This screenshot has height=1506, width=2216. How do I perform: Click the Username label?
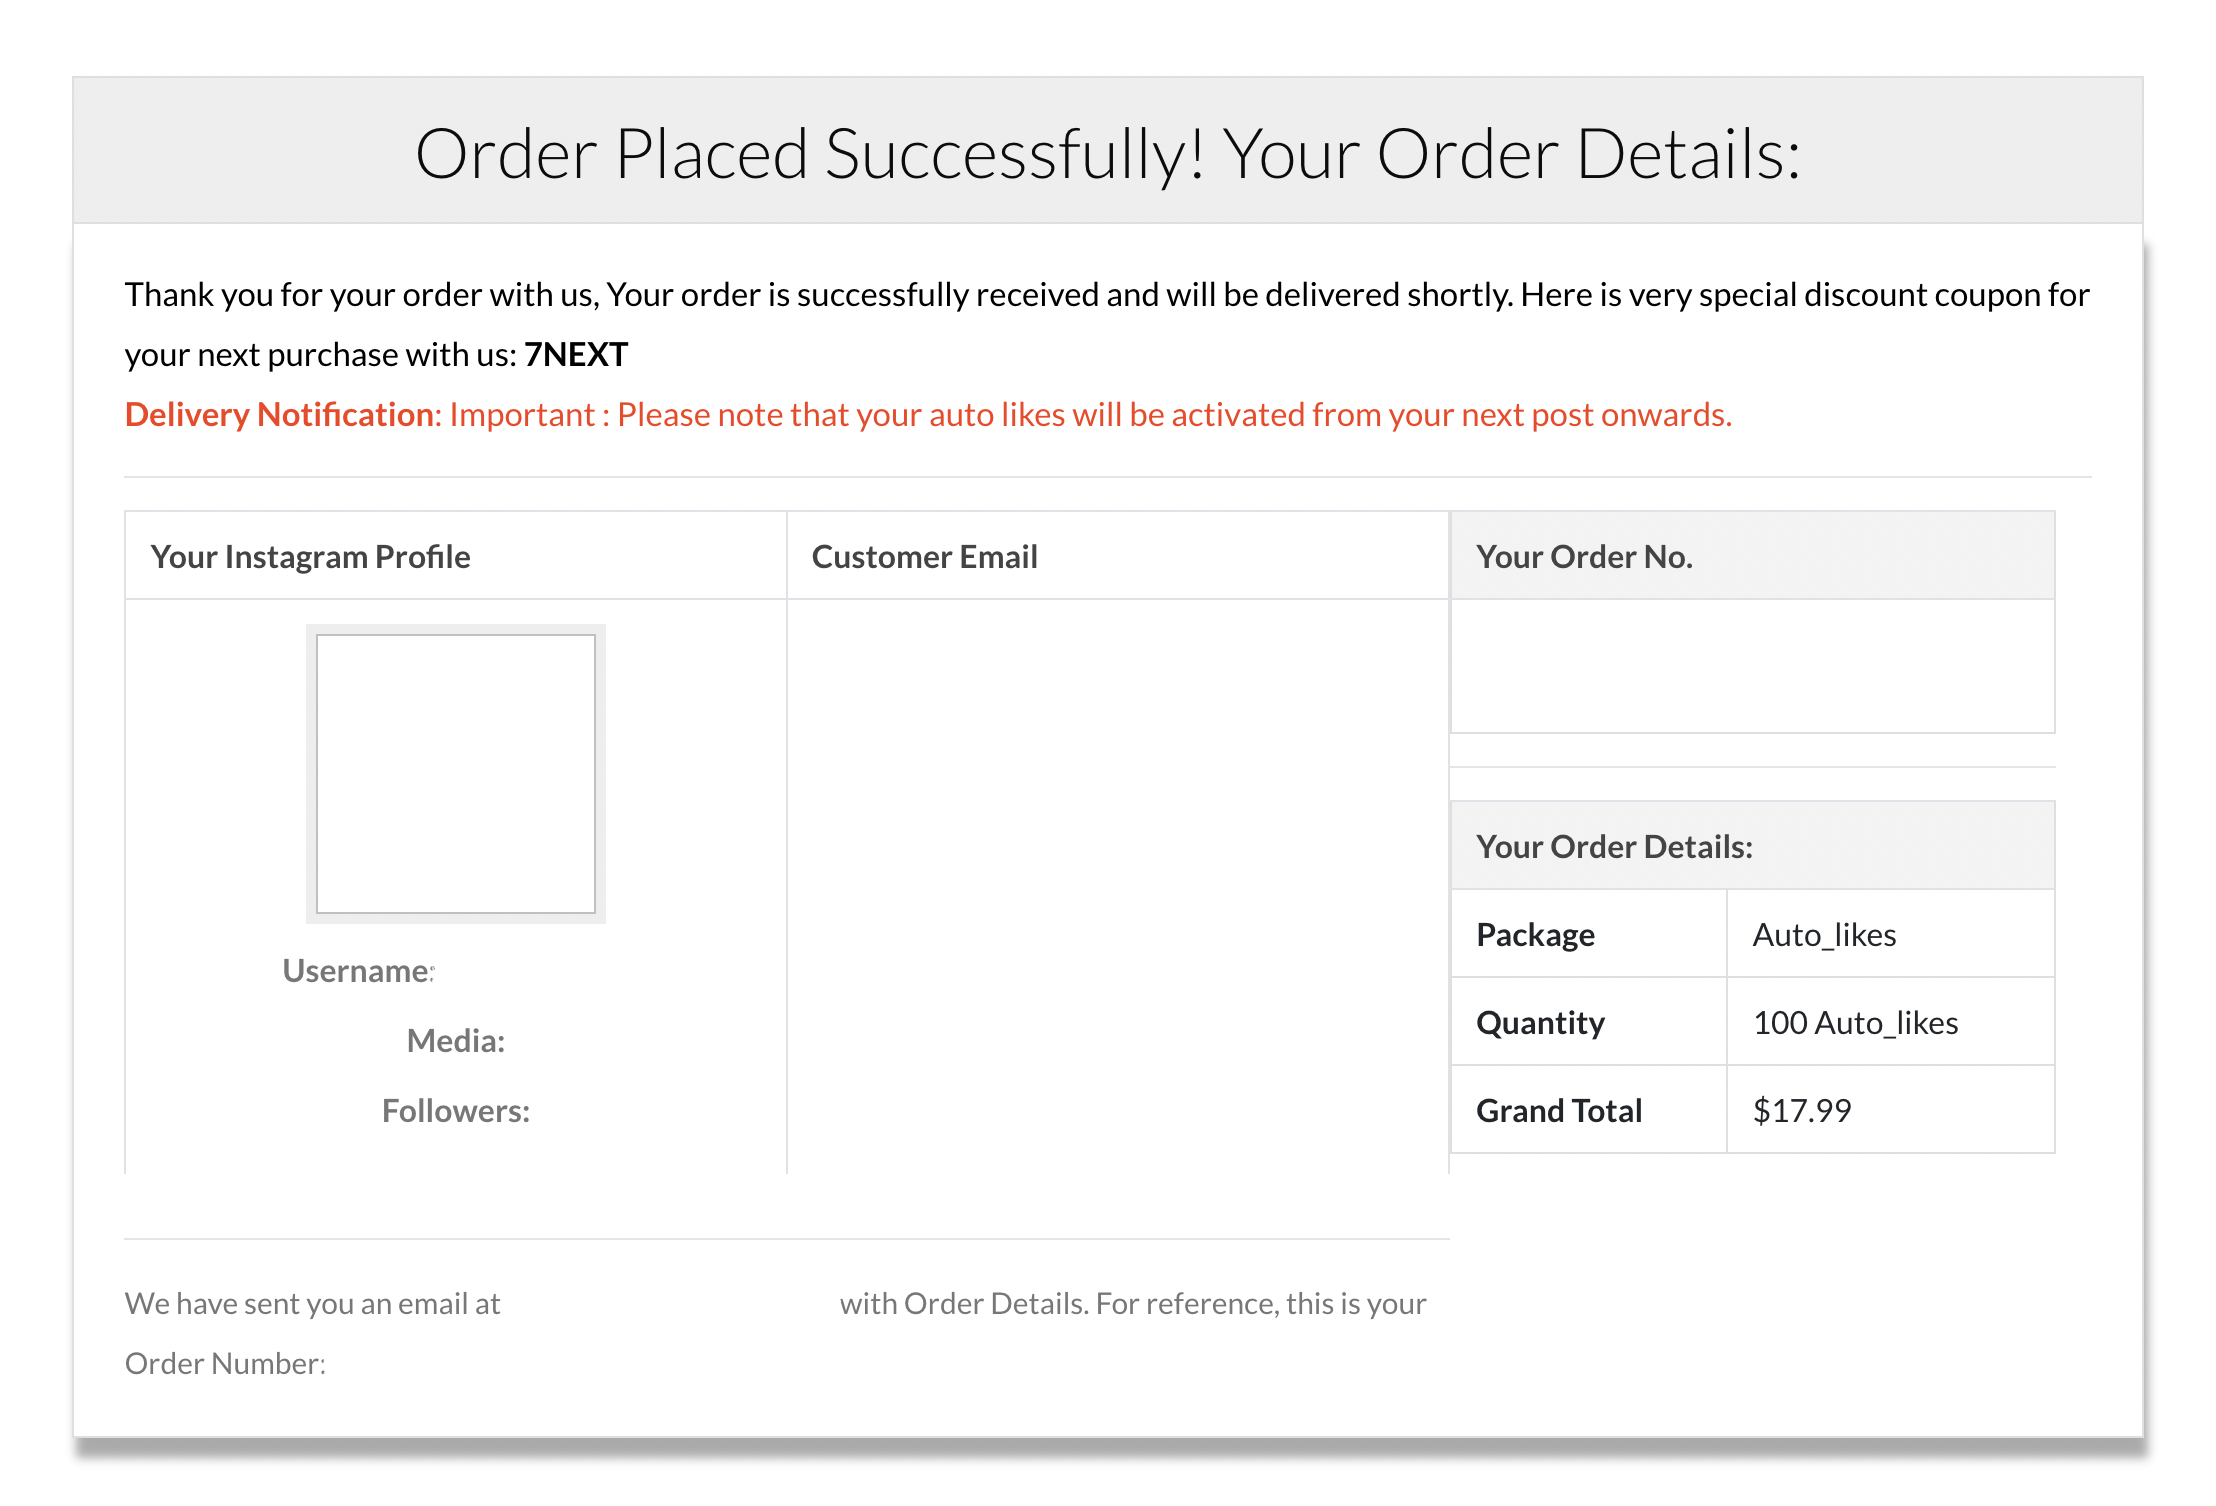[358, 970]
